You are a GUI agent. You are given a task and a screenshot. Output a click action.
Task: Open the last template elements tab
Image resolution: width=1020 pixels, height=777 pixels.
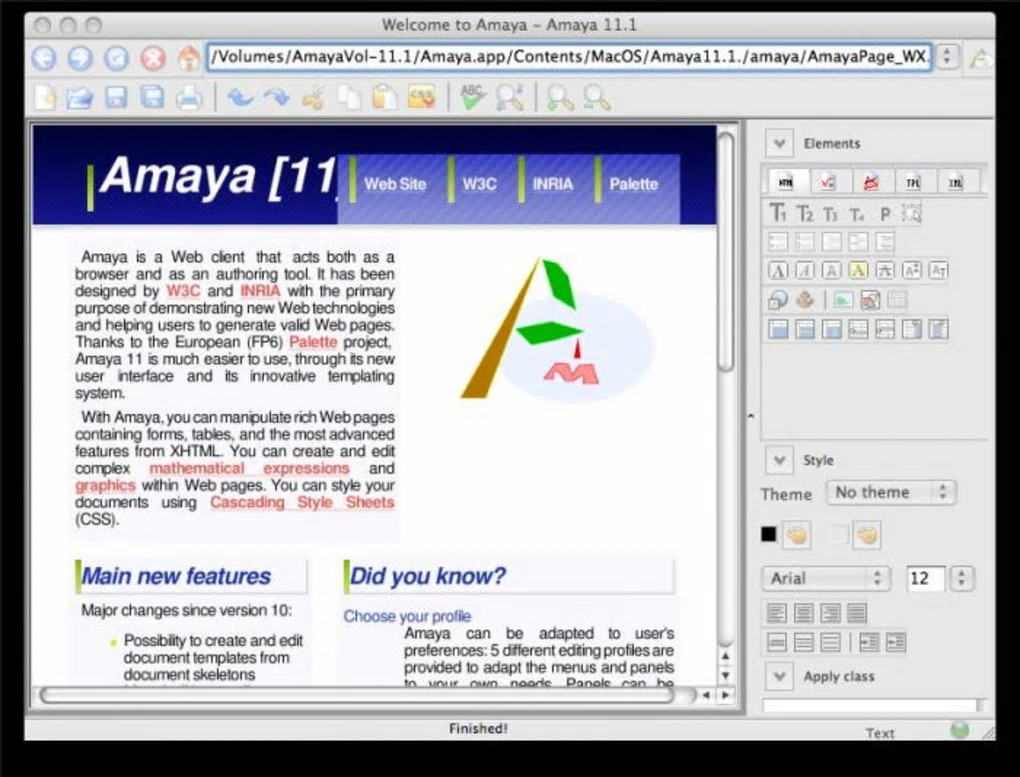point(955,182)
